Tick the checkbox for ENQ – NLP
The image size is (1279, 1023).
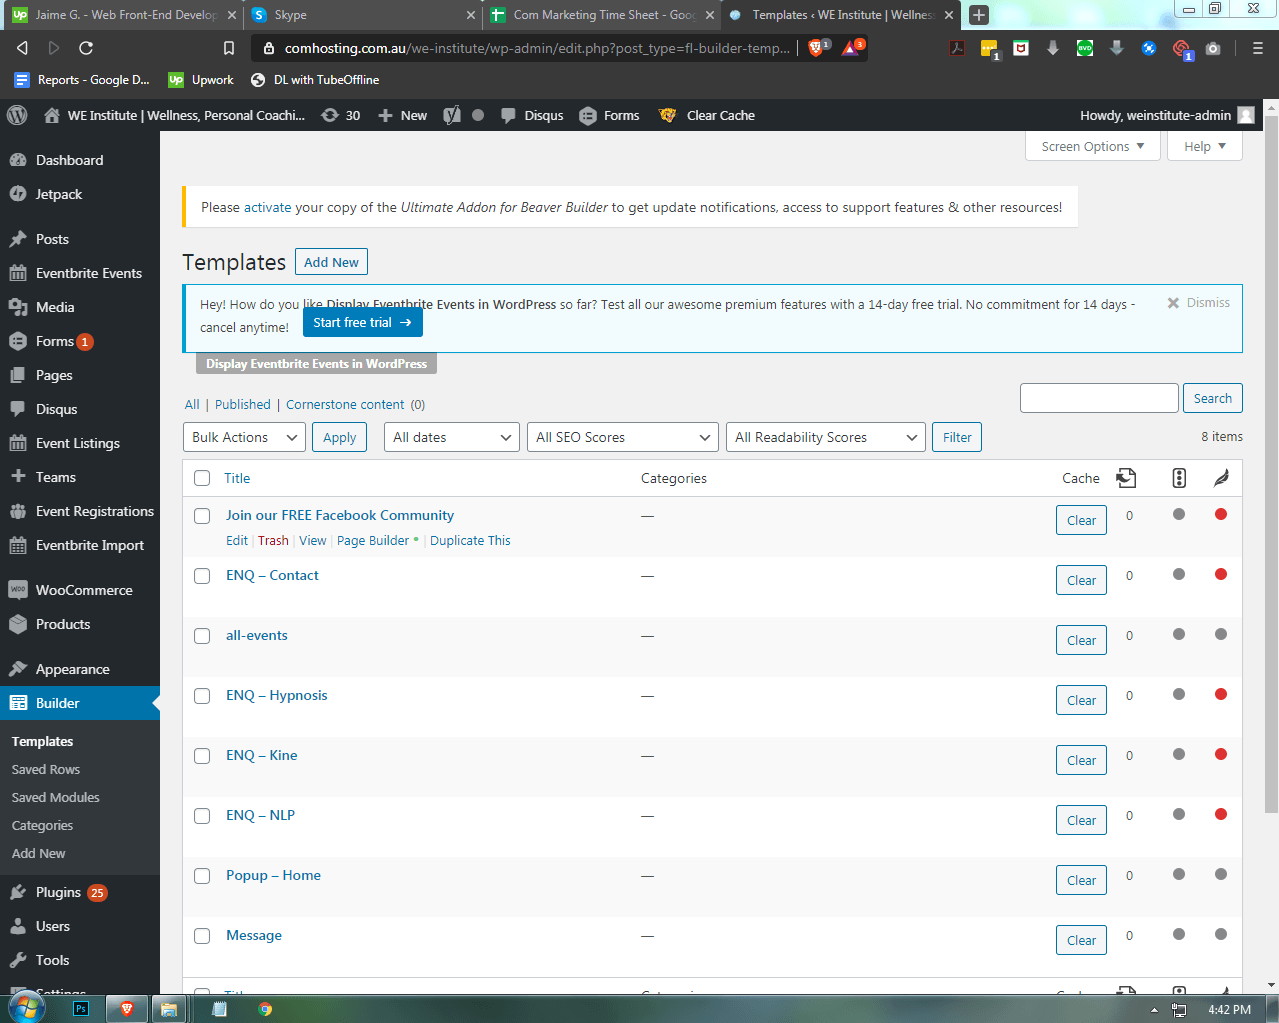pos(202,816)
